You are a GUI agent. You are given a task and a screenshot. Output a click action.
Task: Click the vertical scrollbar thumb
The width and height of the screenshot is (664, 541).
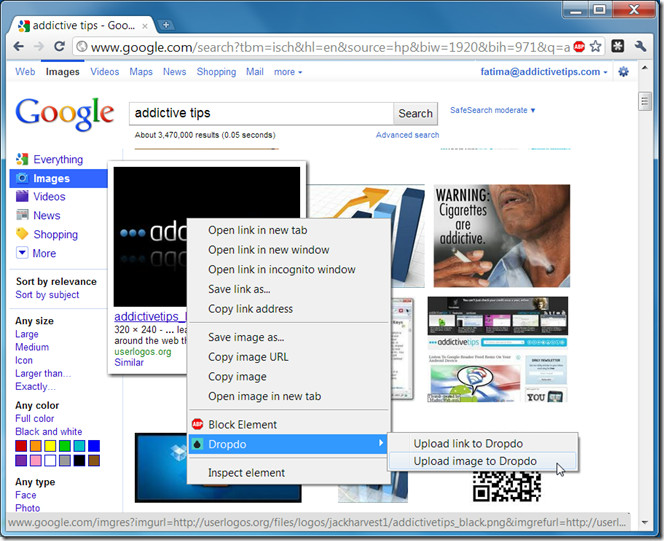[x=644, y=101]
